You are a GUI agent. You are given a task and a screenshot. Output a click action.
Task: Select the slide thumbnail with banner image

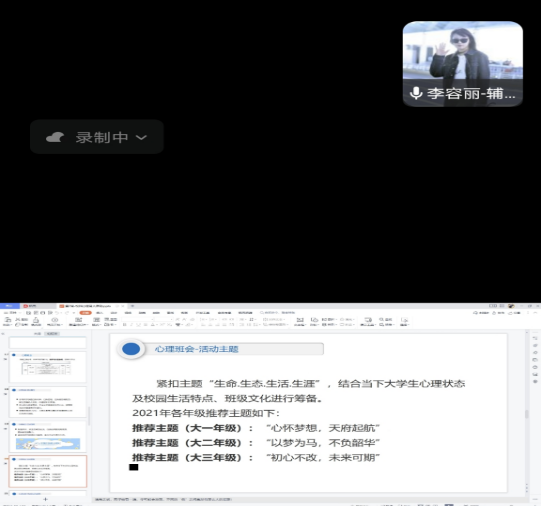click(48, 437)
